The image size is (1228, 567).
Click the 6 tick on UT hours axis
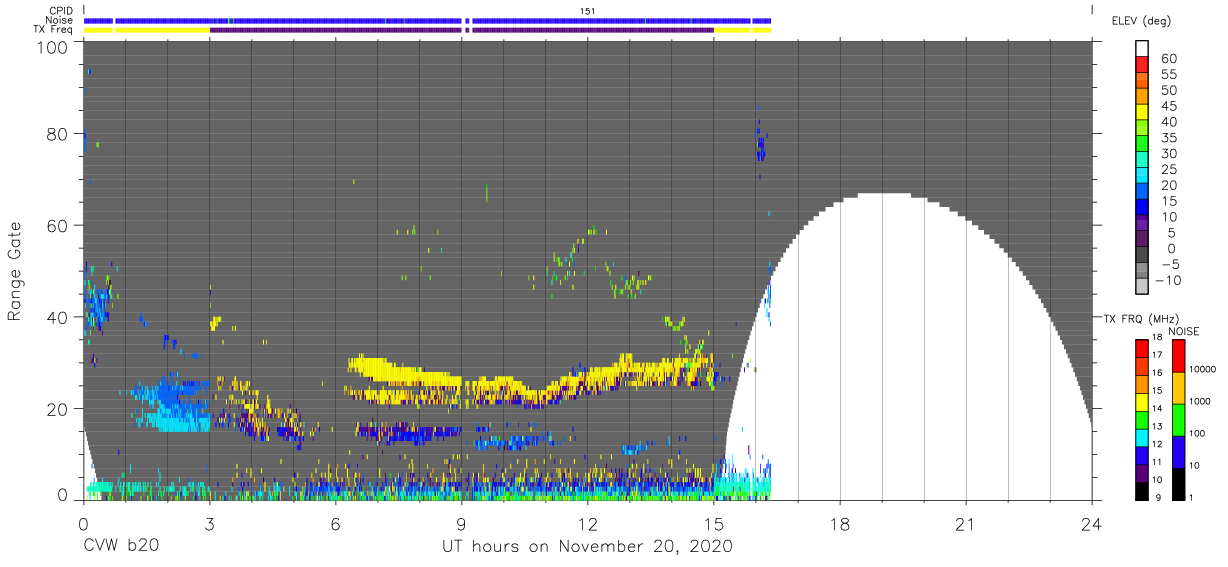coord(335,523)
